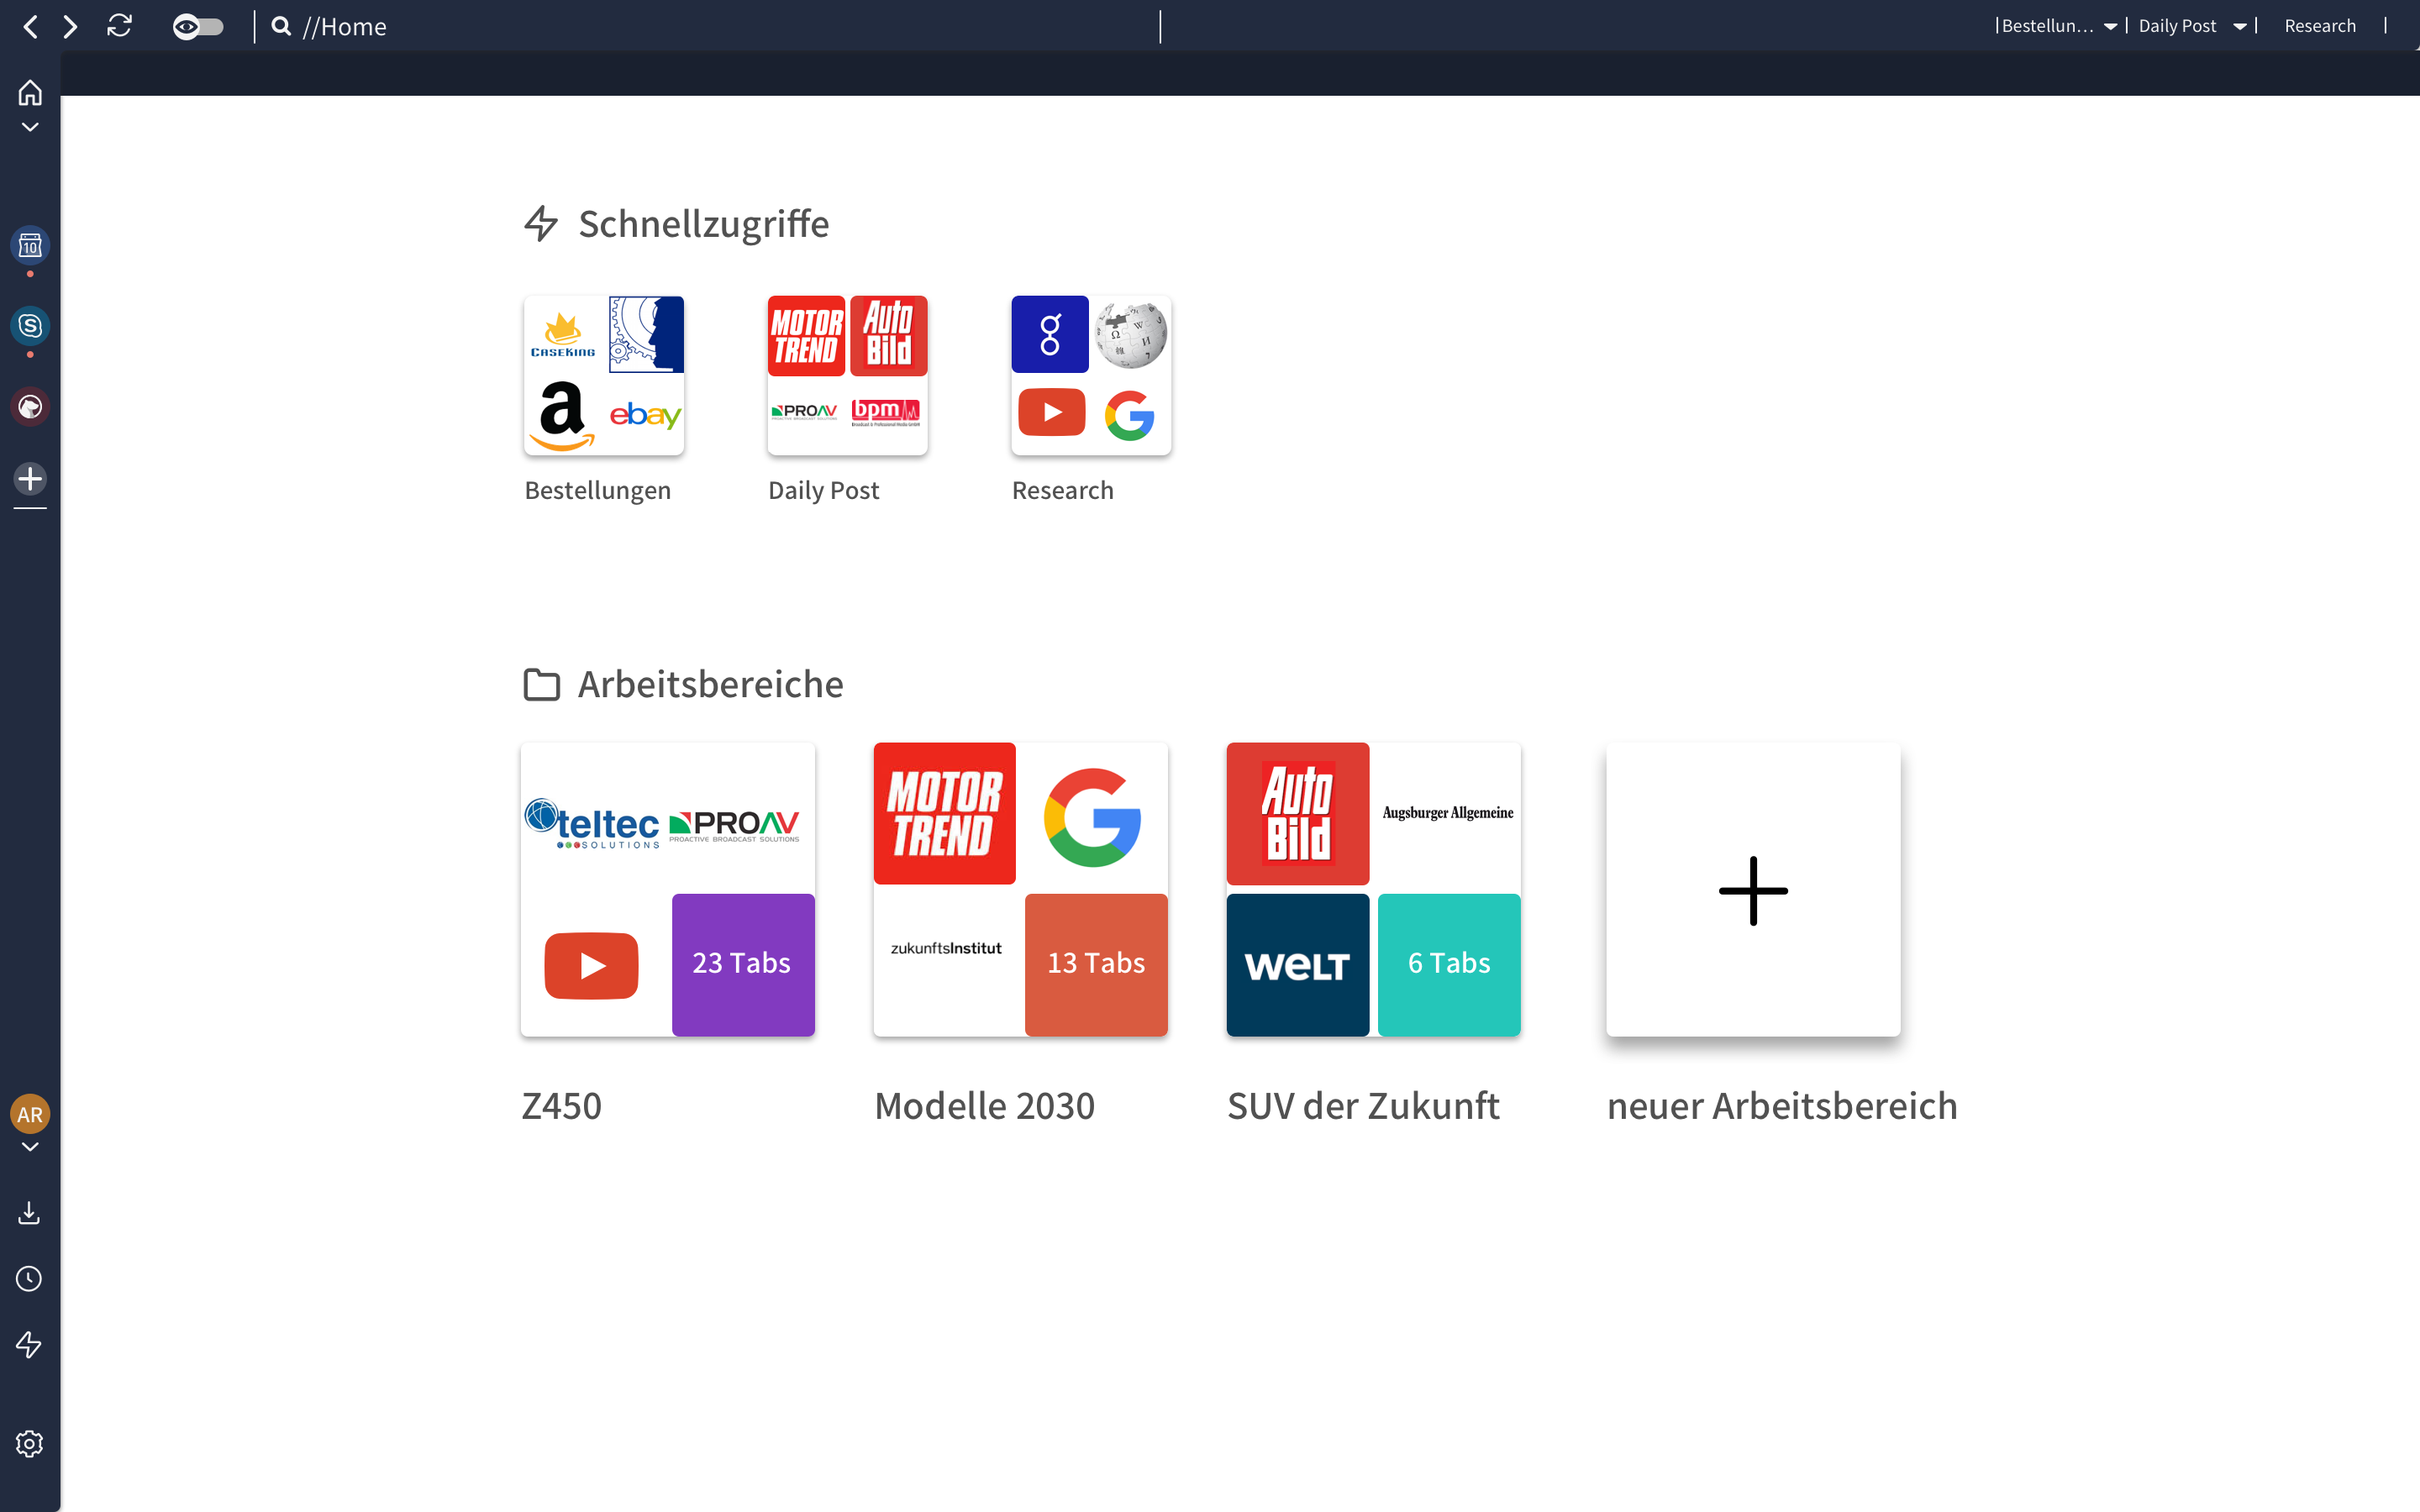Open WELT in SUV der Zukunft

click(x=1298, y=964)
